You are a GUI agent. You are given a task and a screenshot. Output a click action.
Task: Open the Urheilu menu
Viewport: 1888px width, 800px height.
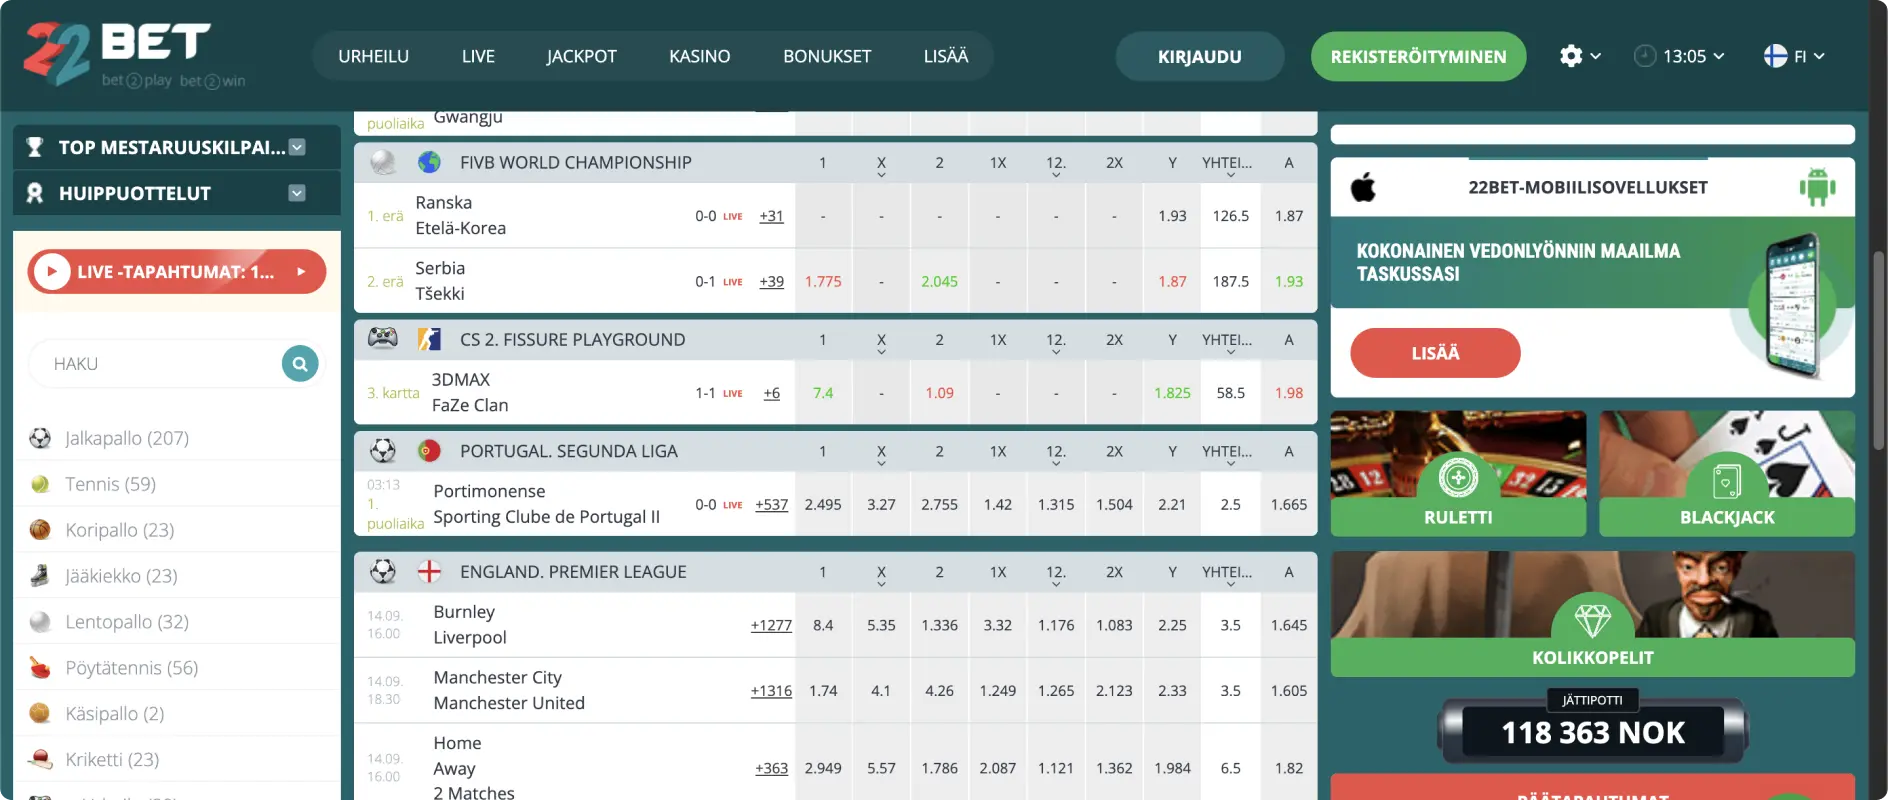click(373, 56)
